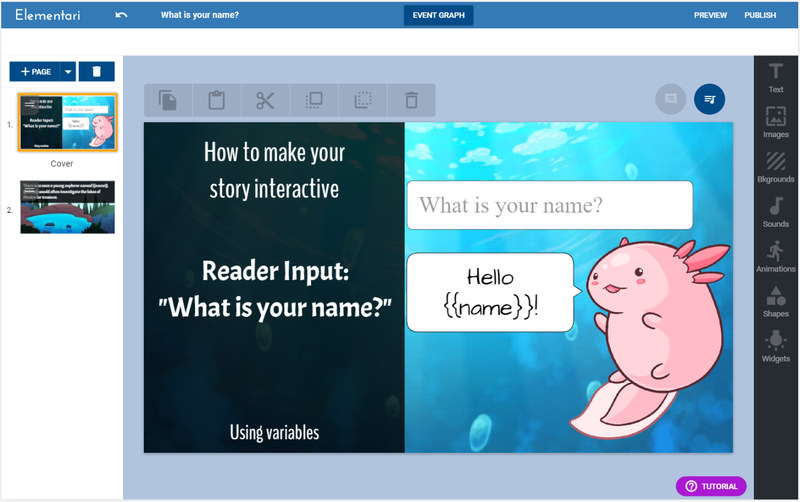Open the Tutorial help button
Viewport: 800px width, 502px height.
pos(711,486)
